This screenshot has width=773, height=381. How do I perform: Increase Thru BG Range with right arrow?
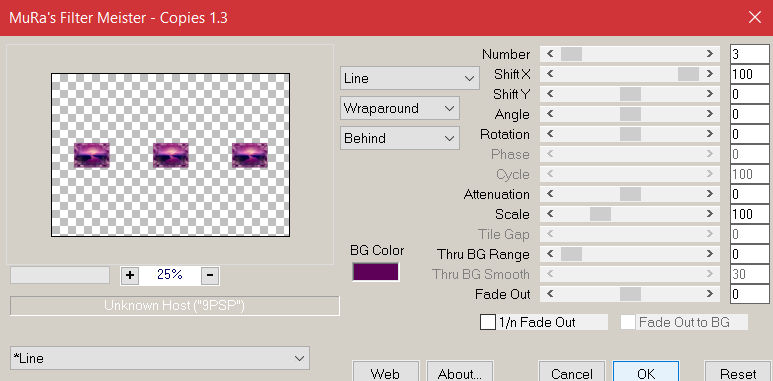click(709, 254)
